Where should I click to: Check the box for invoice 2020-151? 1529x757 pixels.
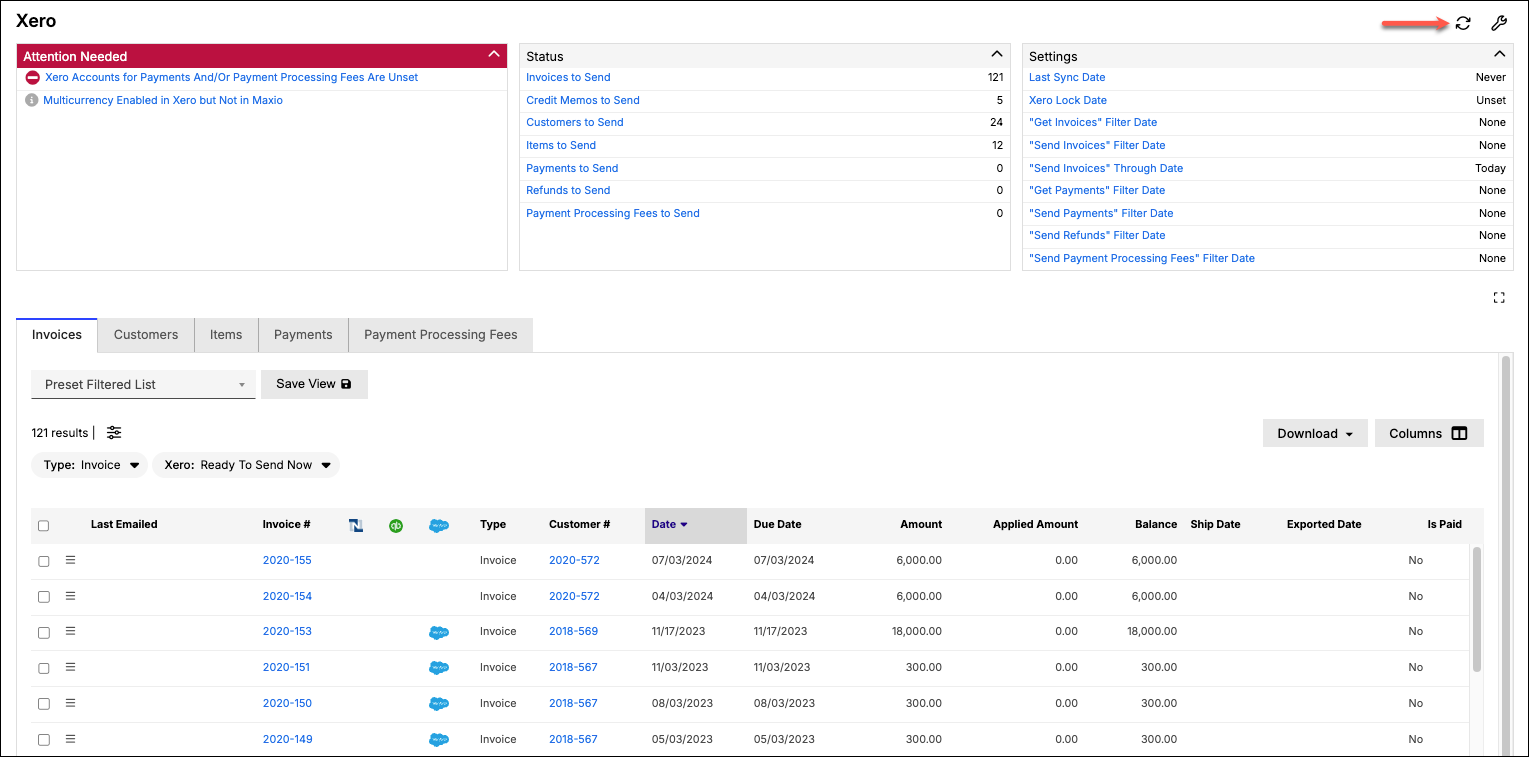[x=43, y=668]
